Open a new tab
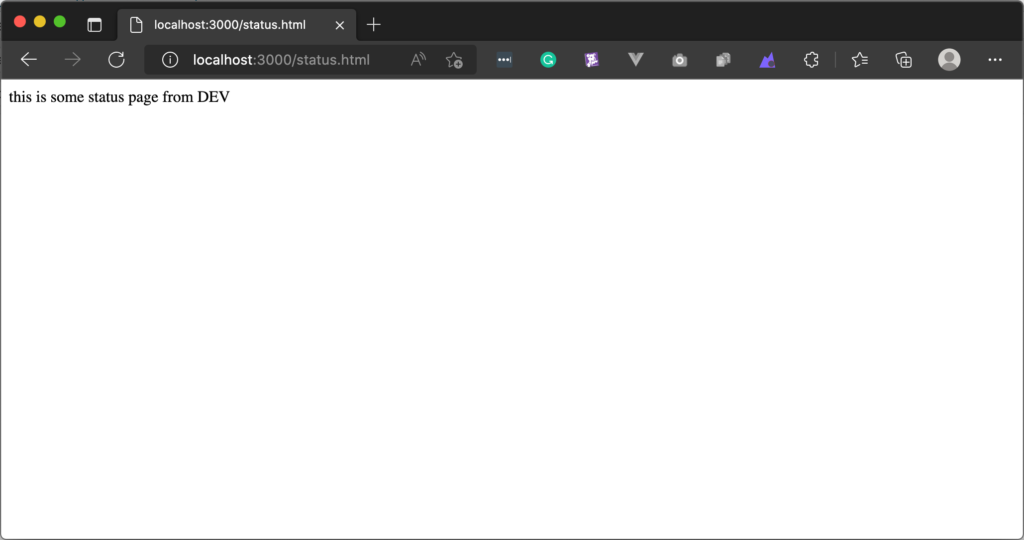Screen dimensions: 1024x540 pyautogui.click(x=374, y=24)
